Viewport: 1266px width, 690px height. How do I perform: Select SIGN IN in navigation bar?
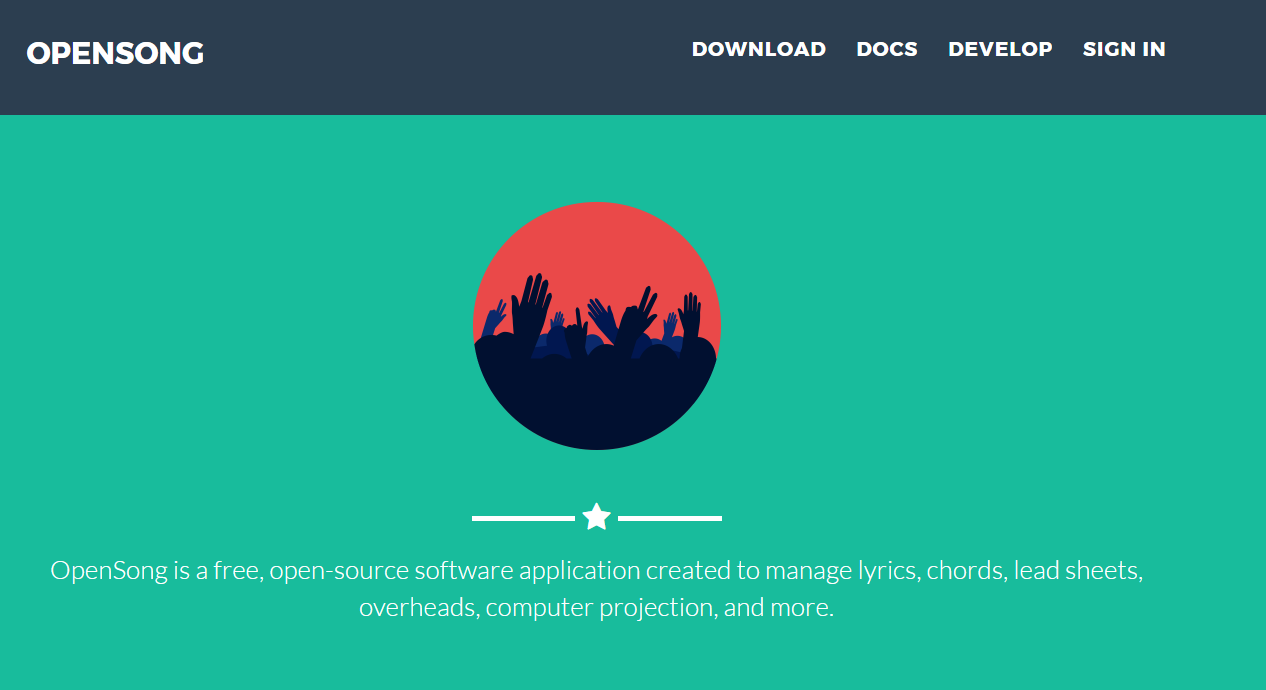(x=1124, y=49)
